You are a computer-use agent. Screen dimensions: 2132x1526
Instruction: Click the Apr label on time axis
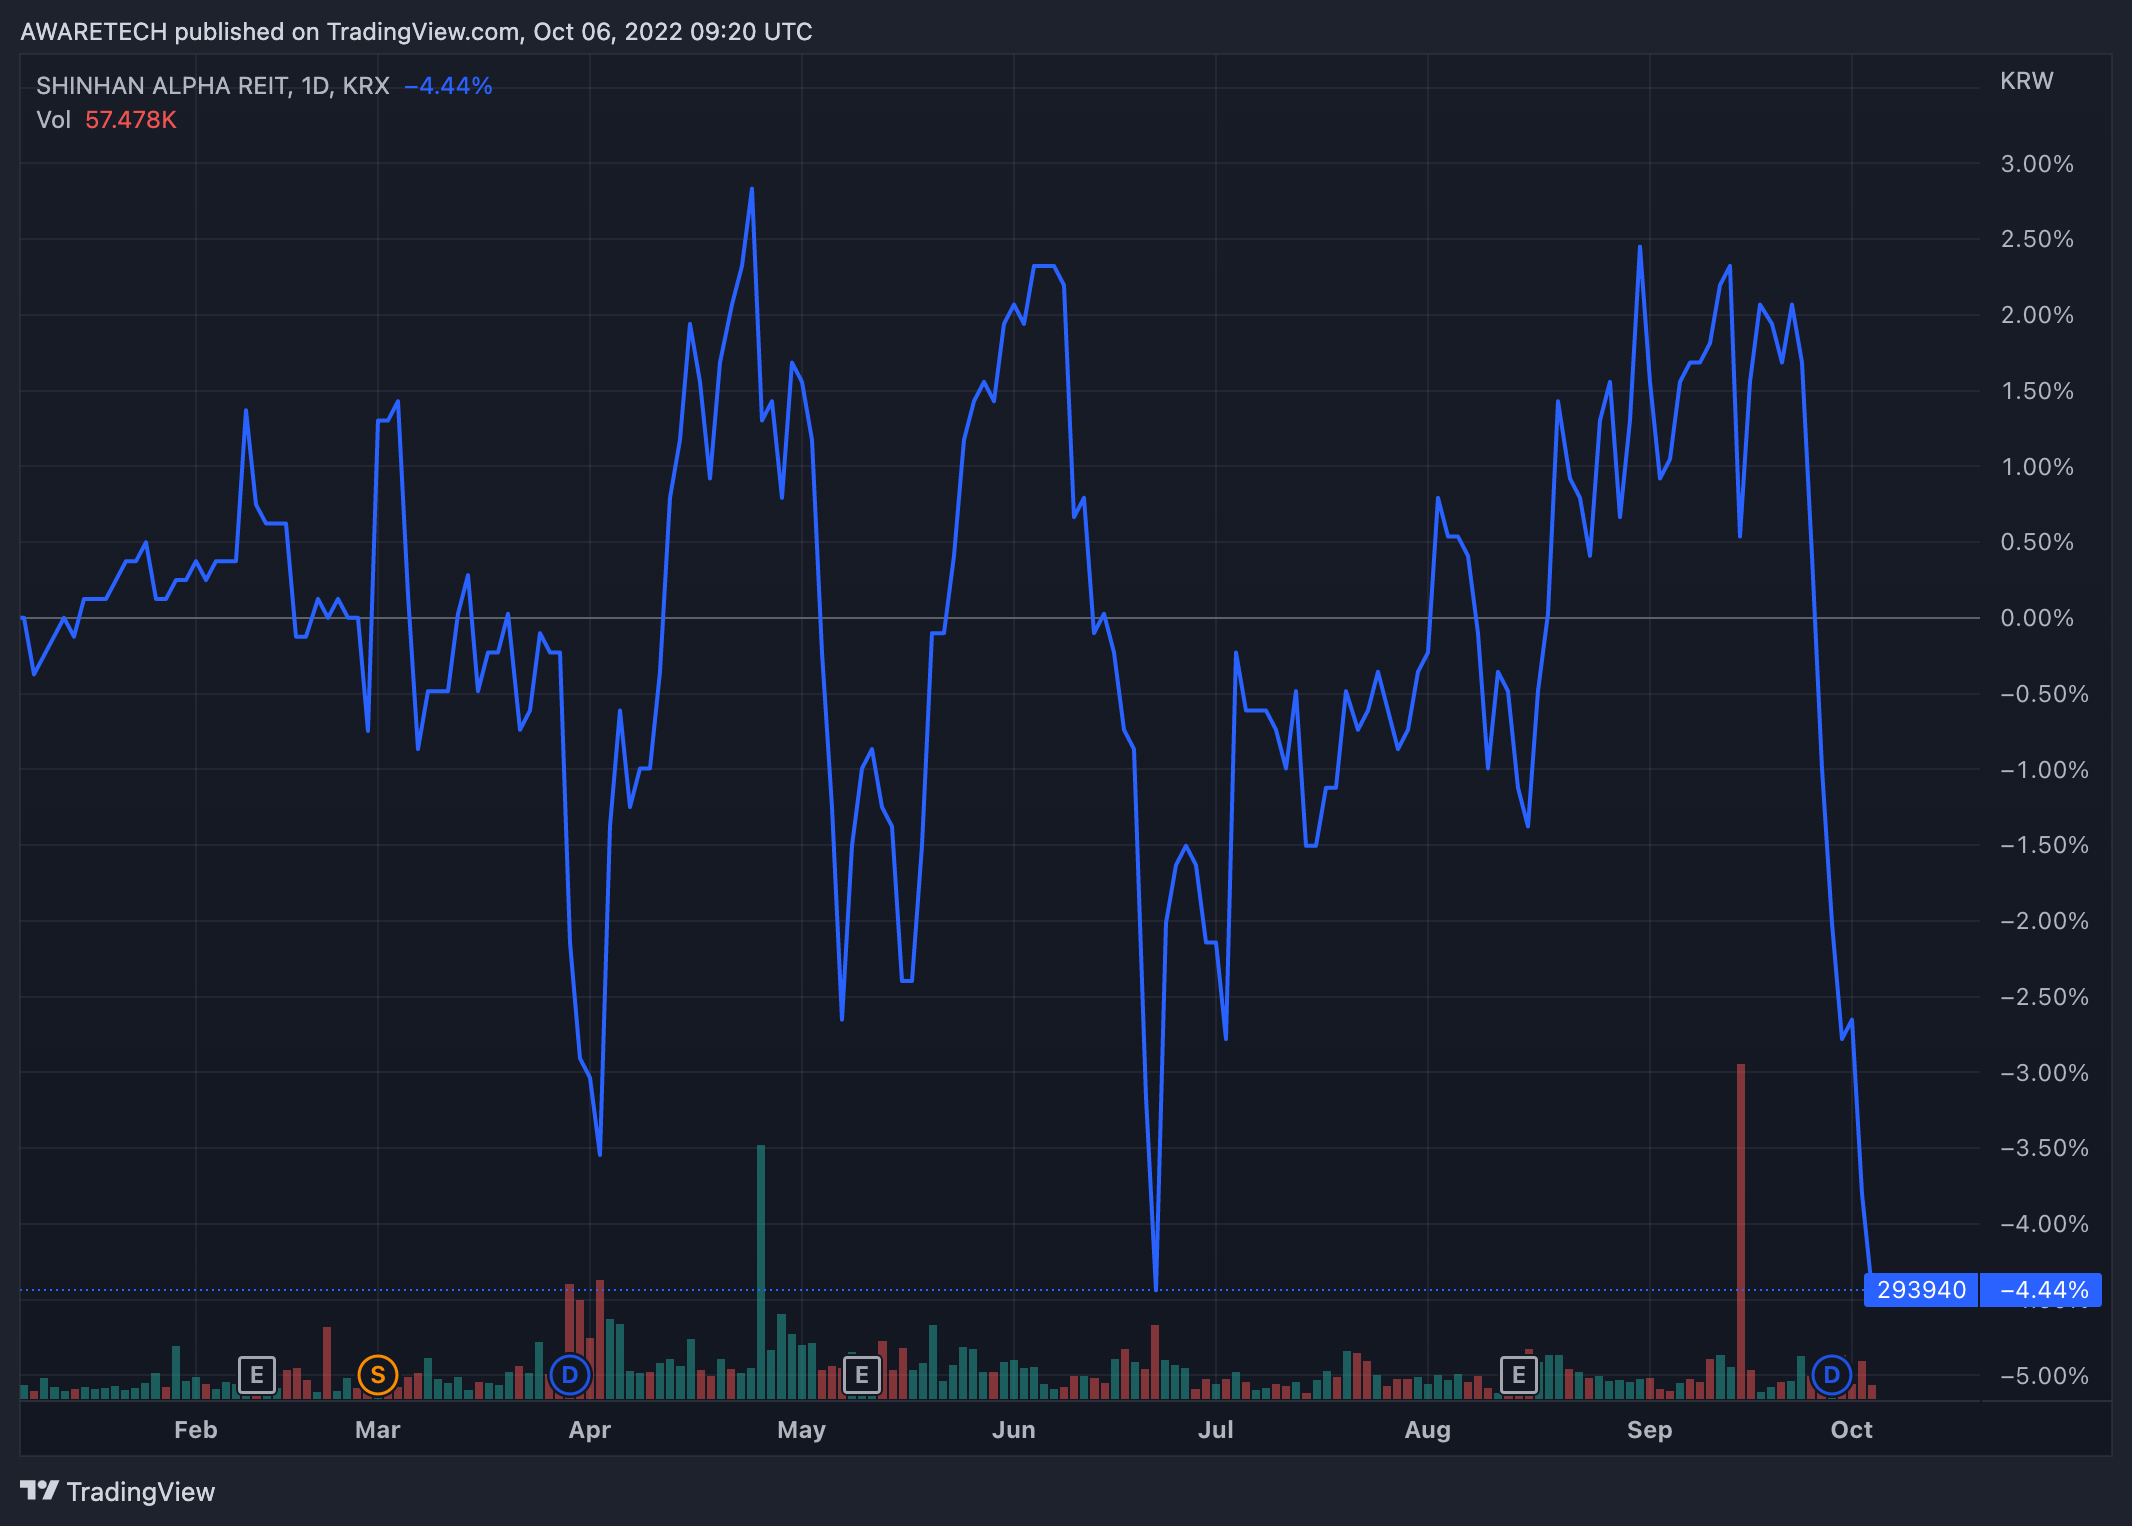[590, 1430]
